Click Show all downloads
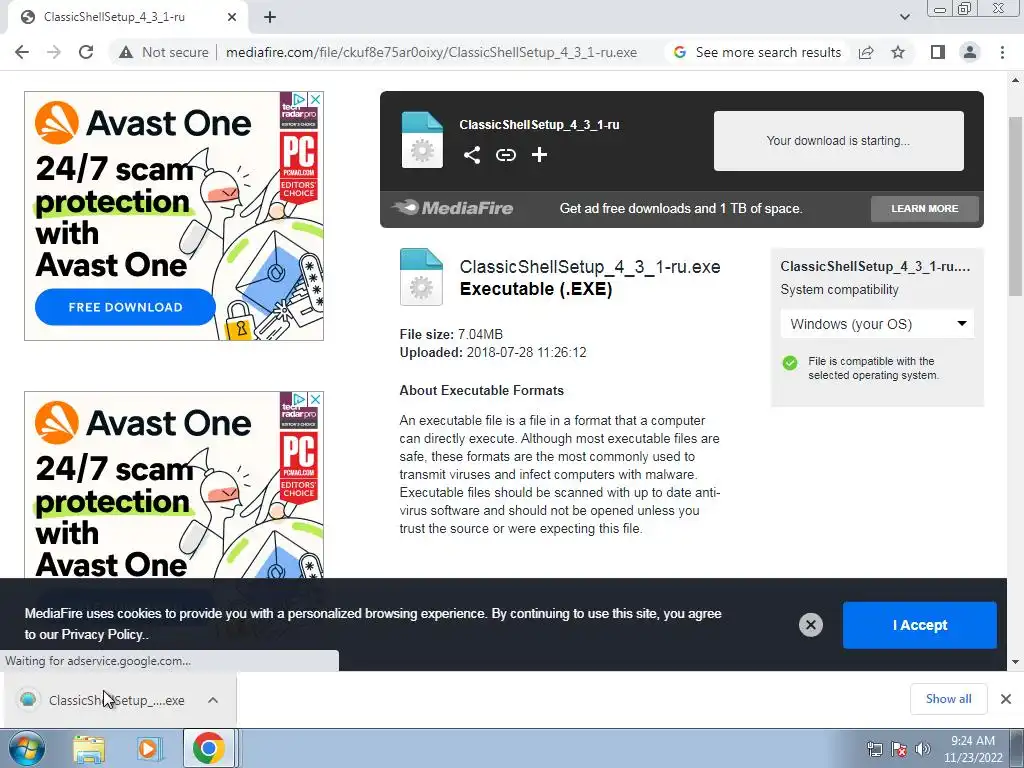This screenshot has width=1024, height=768. pos(948,699)
